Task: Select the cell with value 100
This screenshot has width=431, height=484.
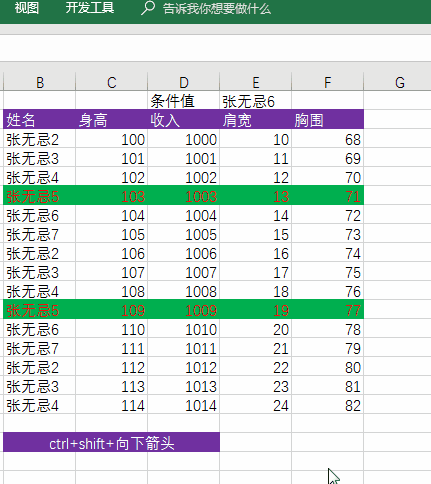Action: [112, 139]
